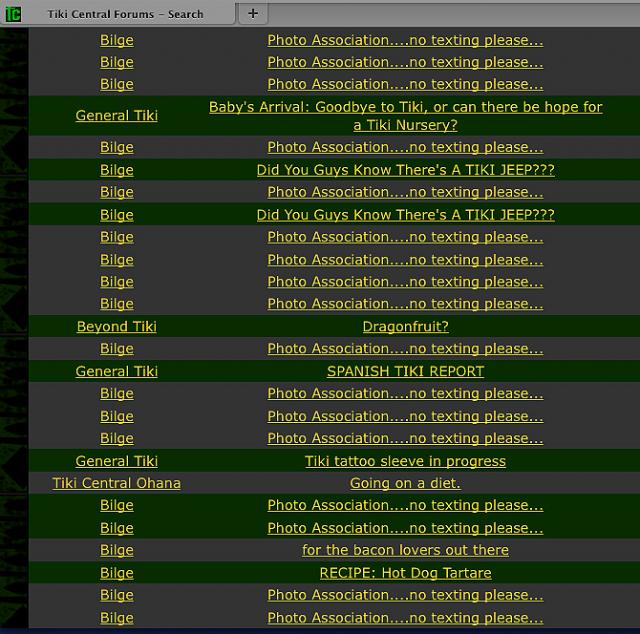The height and width of the screenshot is (634, 640).
Task: Click General Tiki beside SPANISH TIKI REPORT
Action: [117, 372]
